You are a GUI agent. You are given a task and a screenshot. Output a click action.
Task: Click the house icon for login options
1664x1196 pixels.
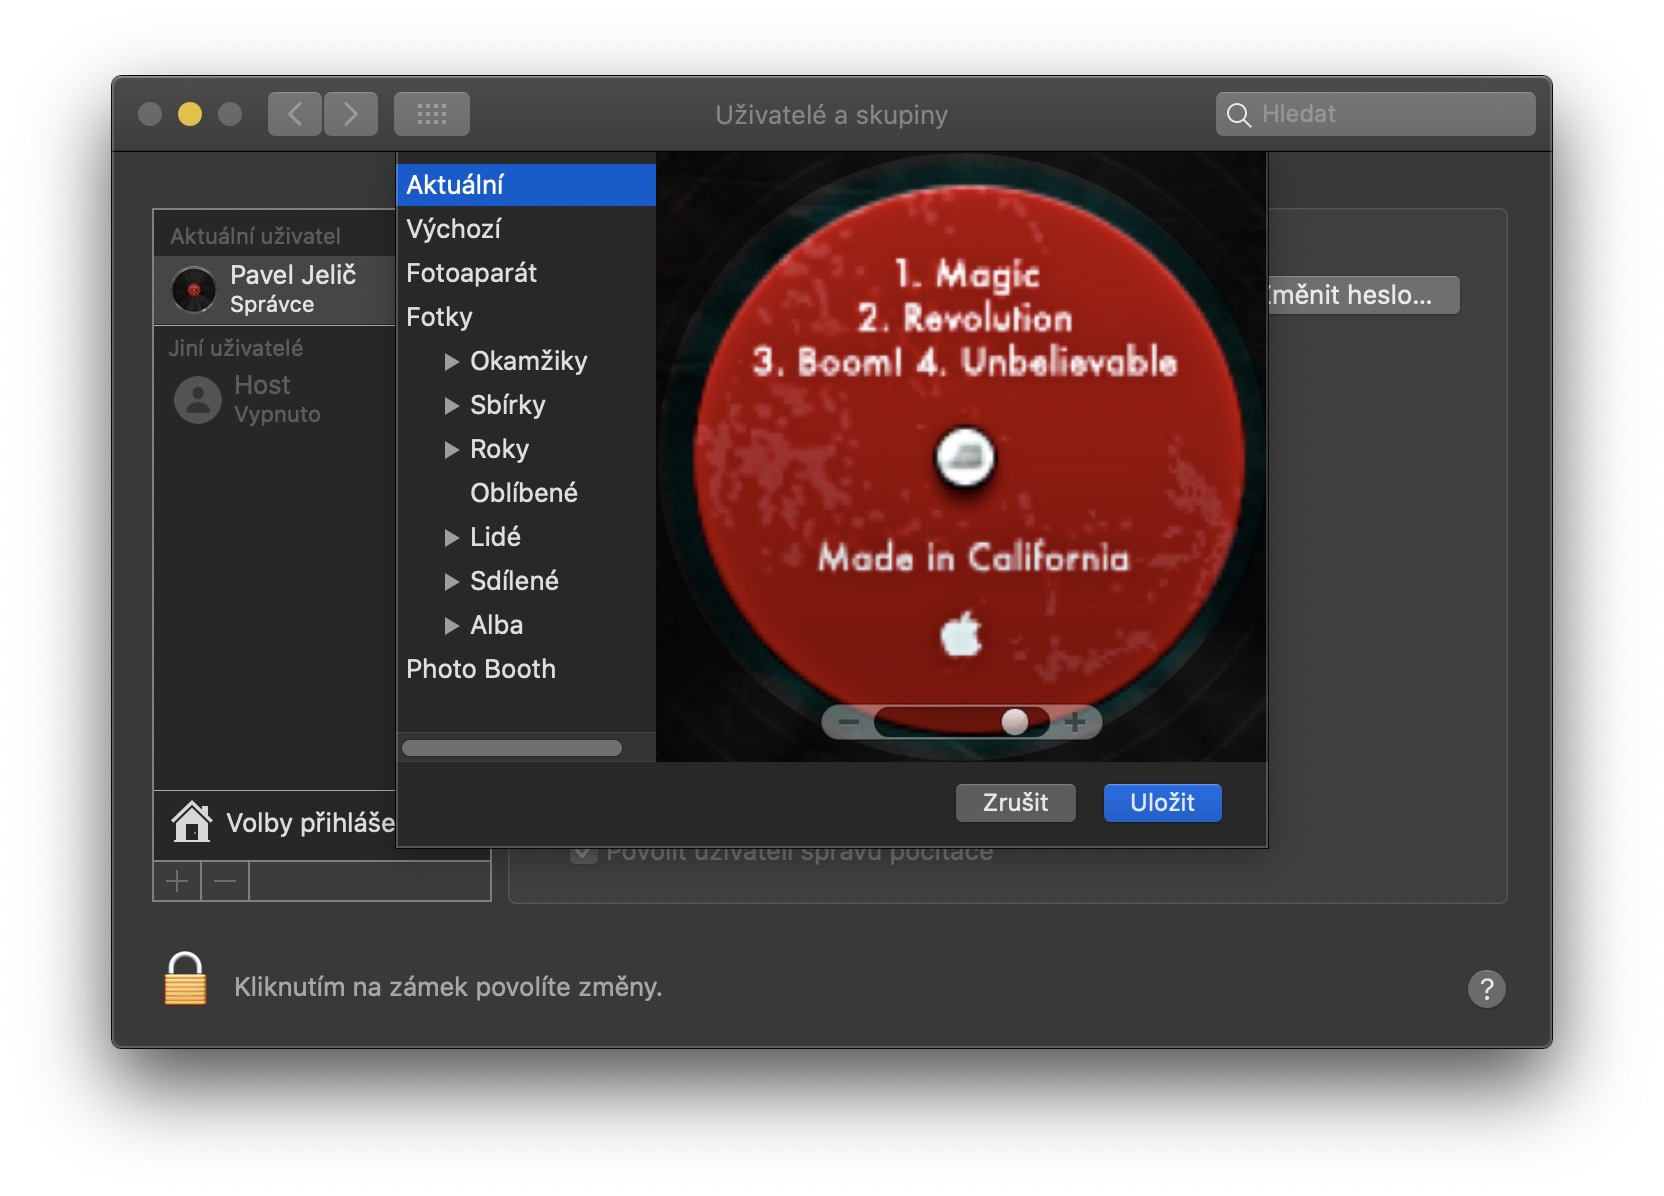tap(191, 822)
